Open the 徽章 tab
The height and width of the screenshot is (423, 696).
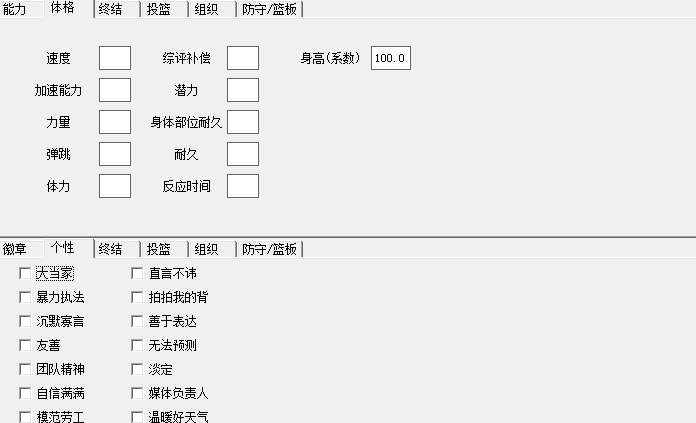[15, 249]
